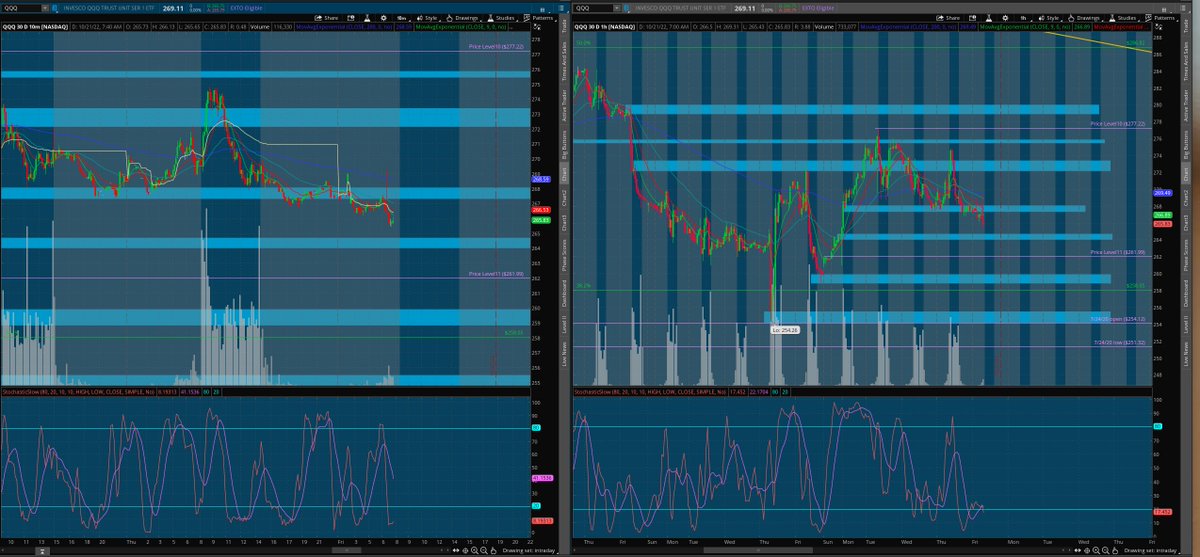
Task: Click pan arrows icon below left chart
Action: click(456, 550)
